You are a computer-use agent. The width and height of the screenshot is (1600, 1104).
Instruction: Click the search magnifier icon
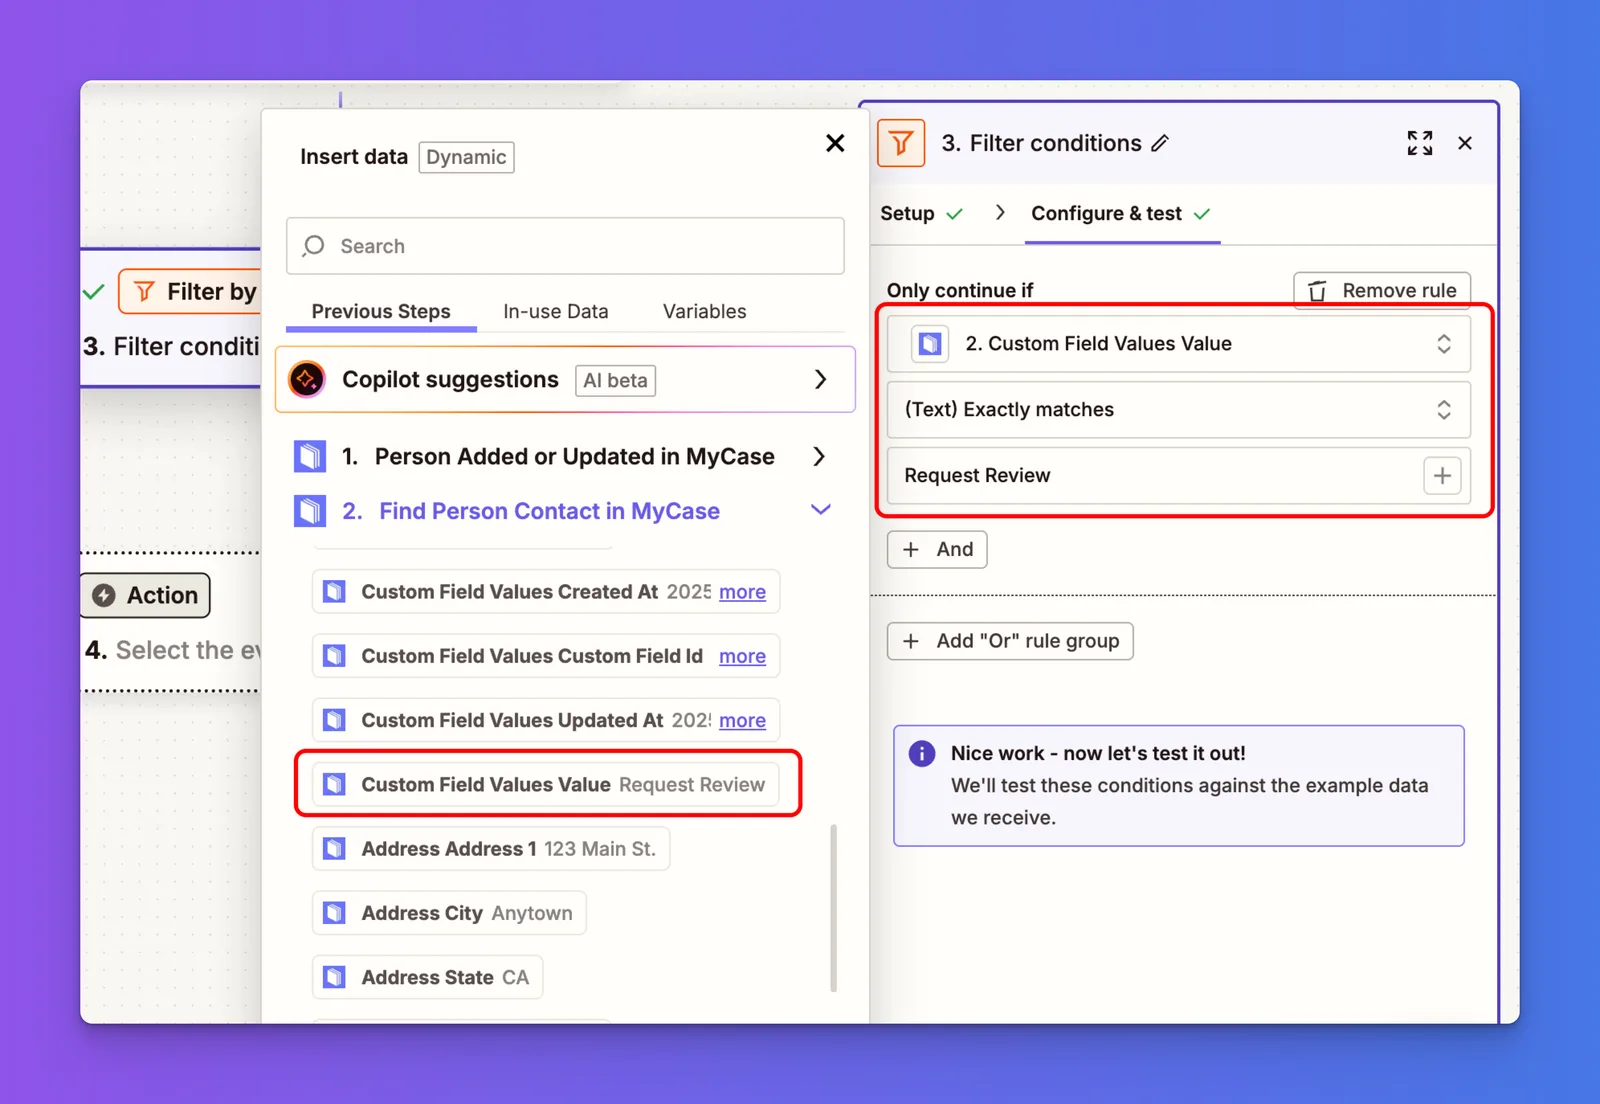314,246
